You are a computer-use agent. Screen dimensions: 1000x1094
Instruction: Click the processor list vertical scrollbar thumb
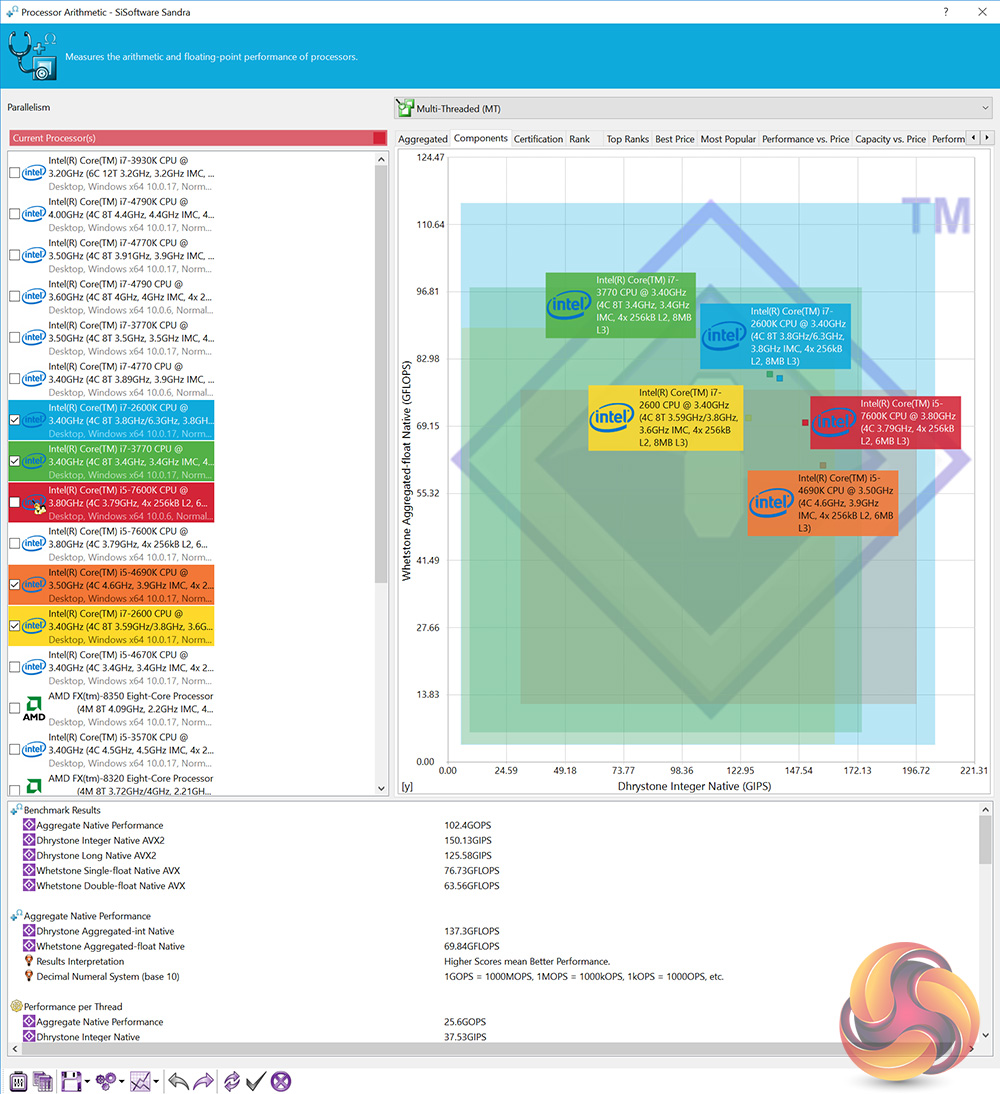(x=381, y=373)
